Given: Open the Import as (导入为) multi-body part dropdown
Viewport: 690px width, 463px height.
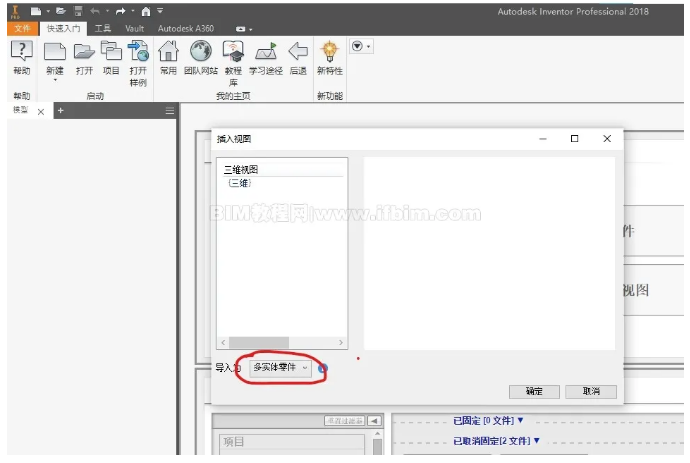Looking at the screenshot, I should pos(280,367).
